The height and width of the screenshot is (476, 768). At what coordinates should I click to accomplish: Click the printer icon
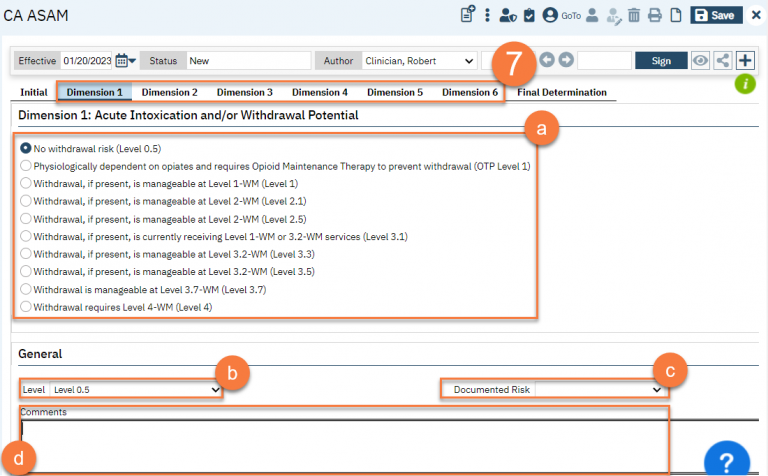655,15
